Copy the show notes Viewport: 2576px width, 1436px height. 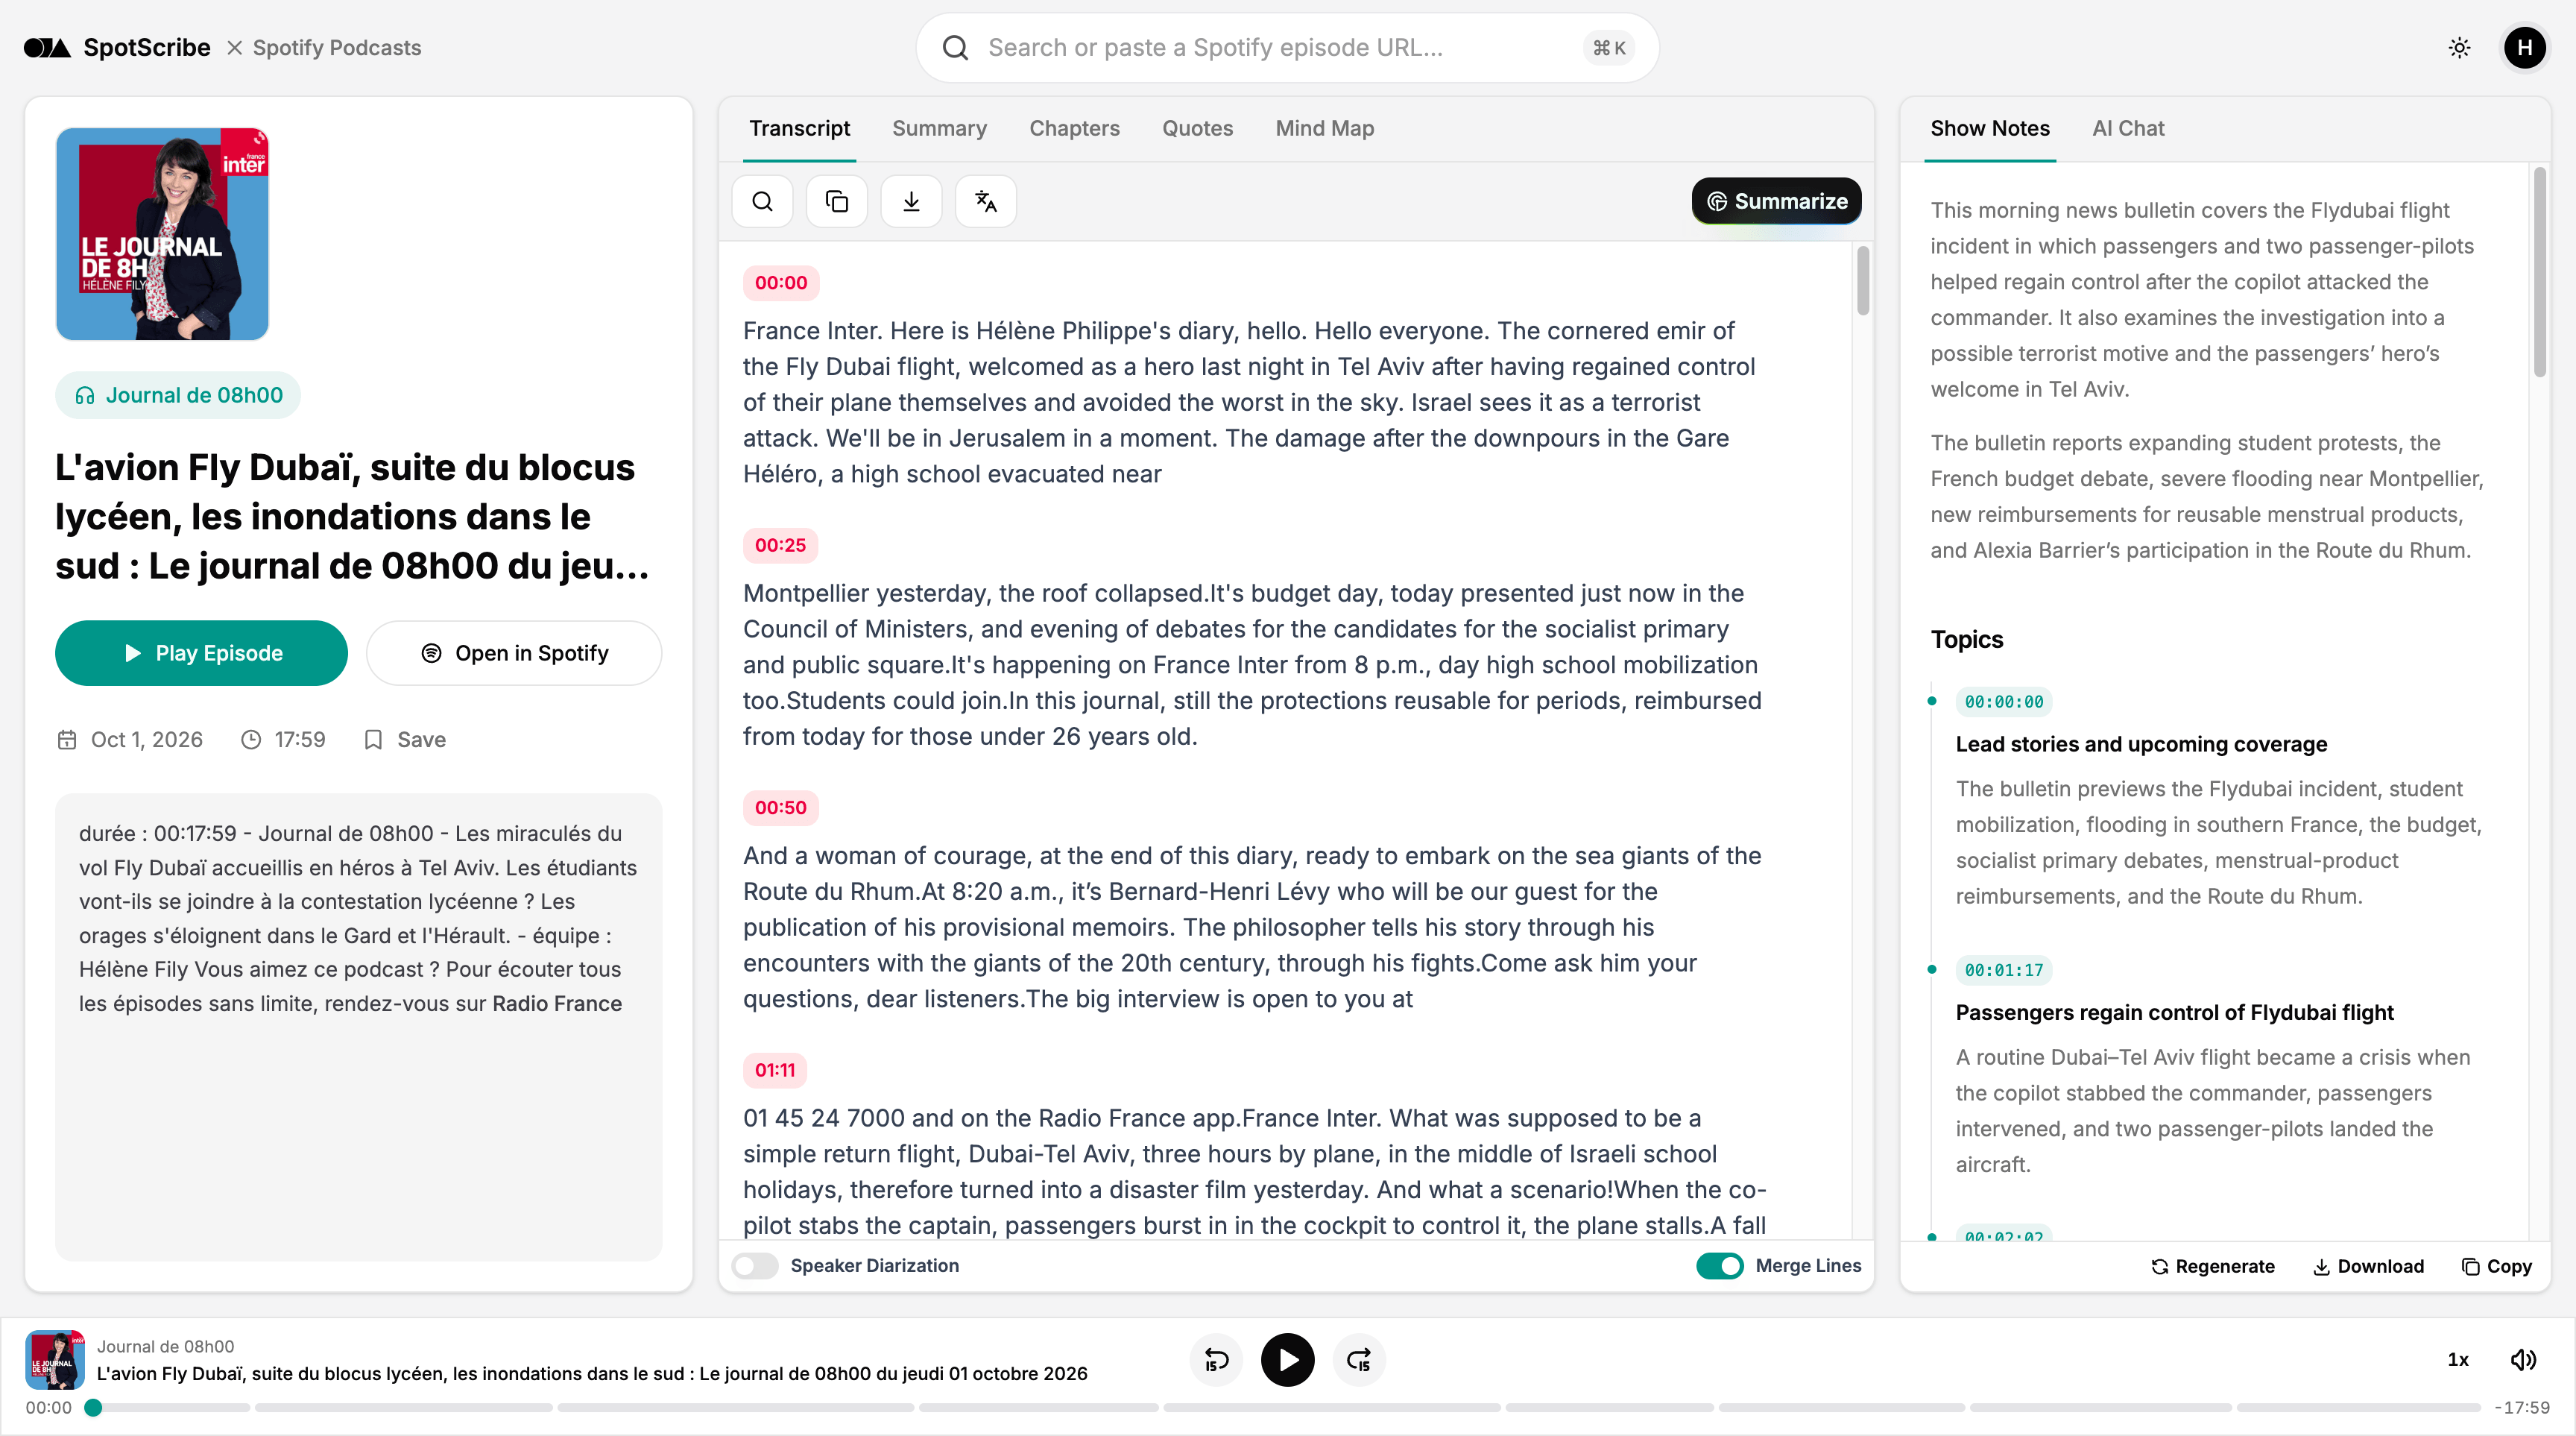point(2497,1266)
